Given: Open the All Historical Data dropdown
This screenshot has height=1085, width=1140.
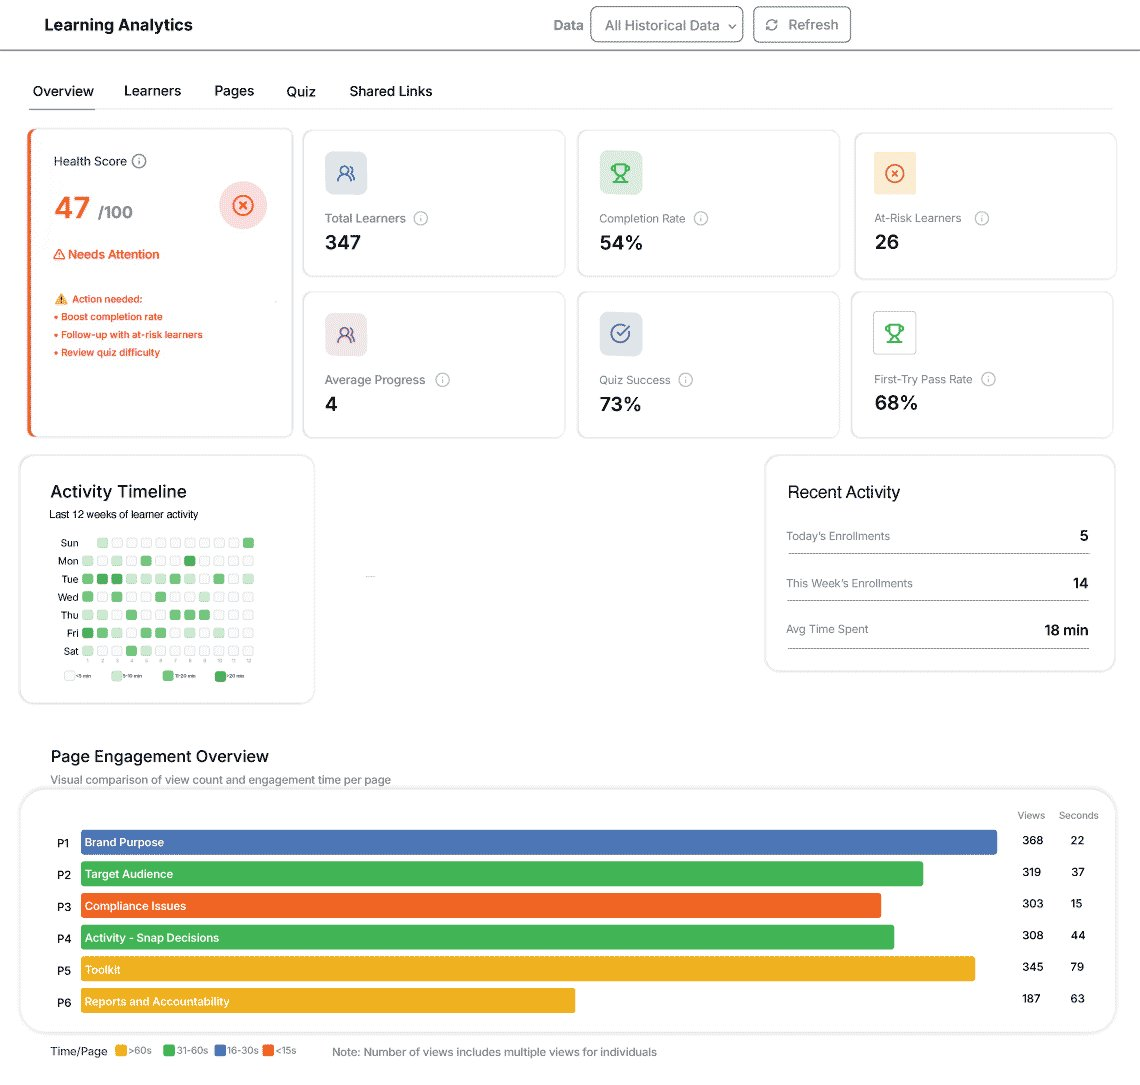Looking at the screenshot, I should pos(666,24).
